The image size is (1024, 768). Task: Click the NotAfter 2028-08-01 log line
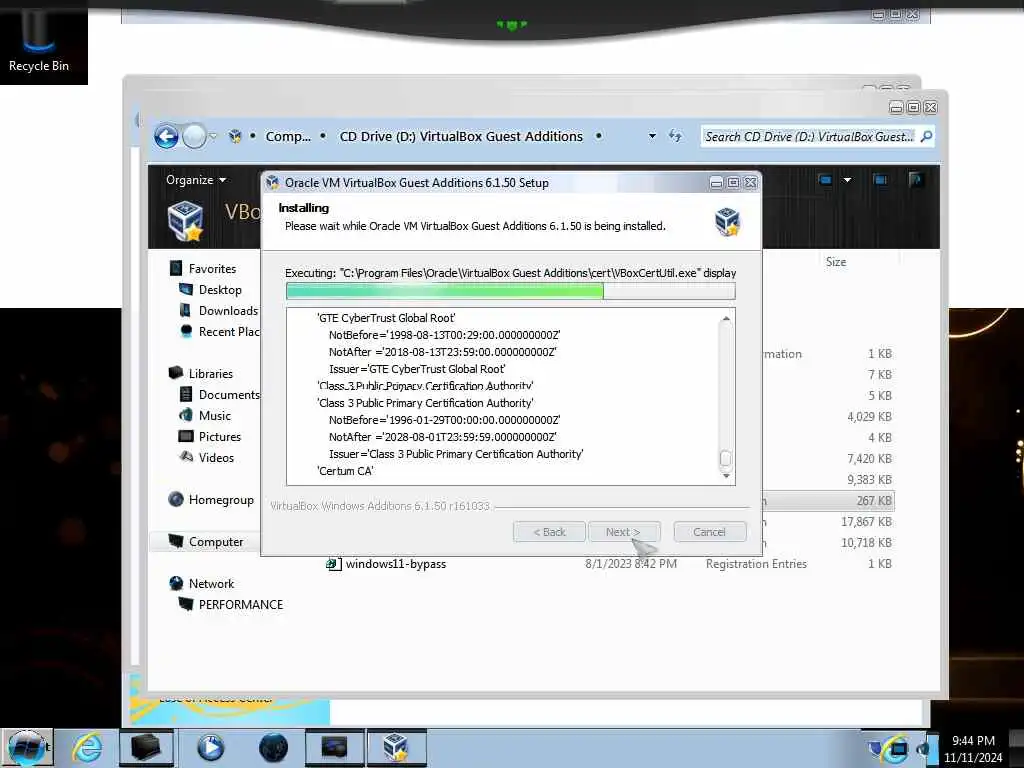coord(442,437)
